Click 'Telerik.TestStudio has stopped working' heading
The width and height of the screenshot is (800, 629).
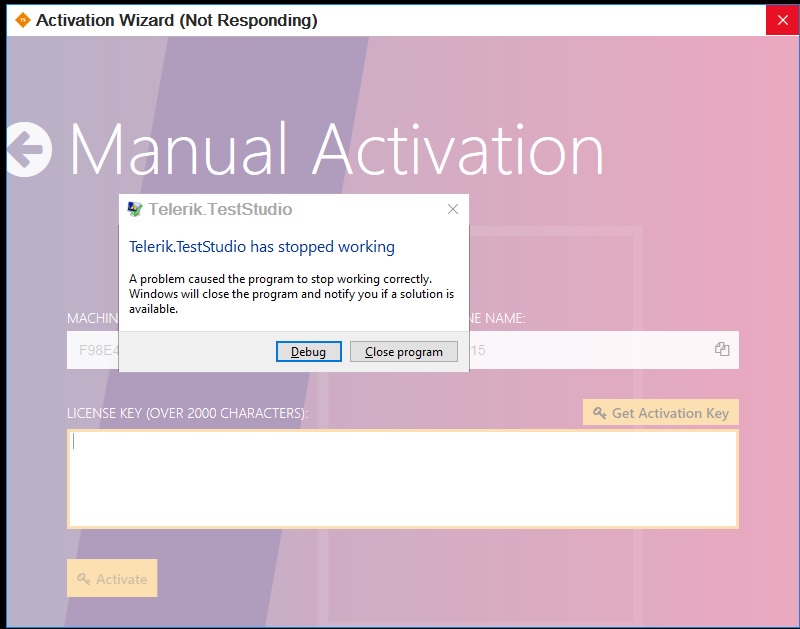pos(262,247)
